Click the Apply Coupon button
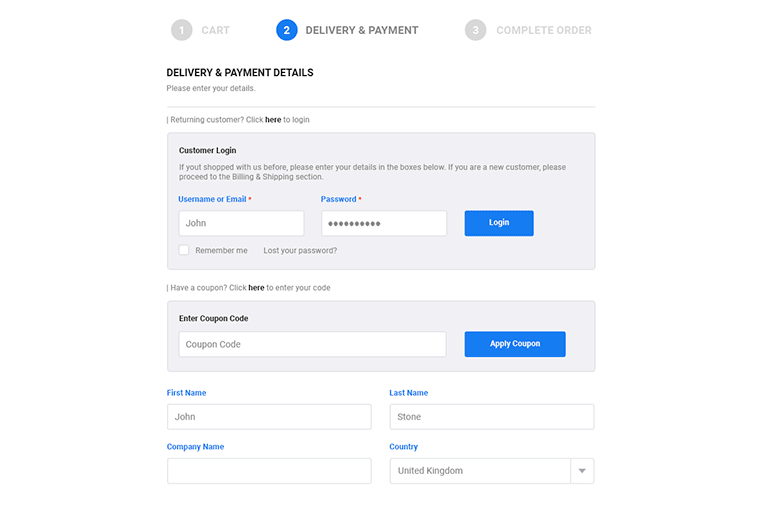 click(515, 344)
